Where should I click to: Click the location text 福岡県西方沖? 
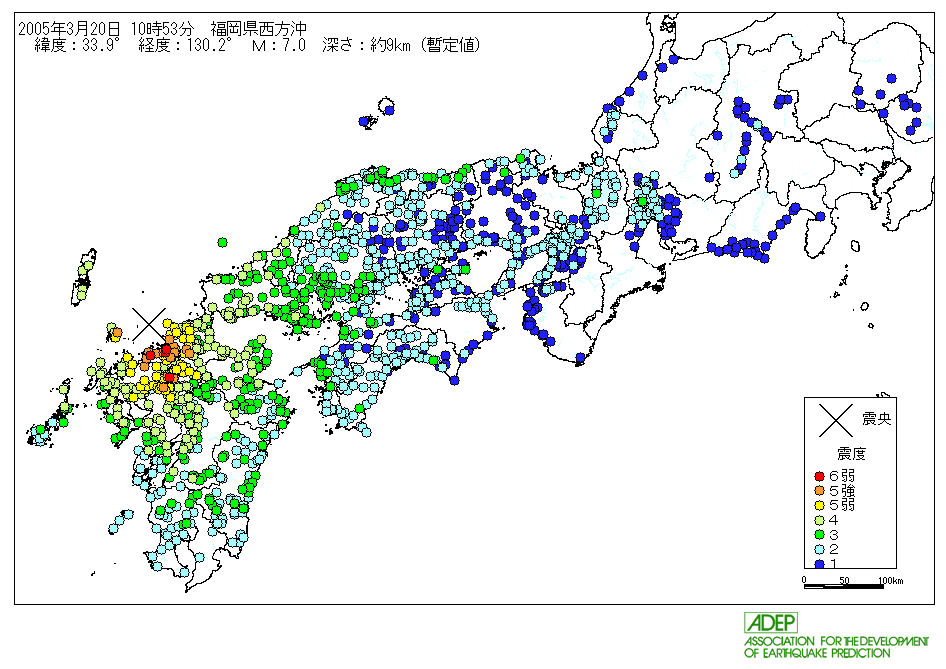pyautogui.click(x=259, y=28)
